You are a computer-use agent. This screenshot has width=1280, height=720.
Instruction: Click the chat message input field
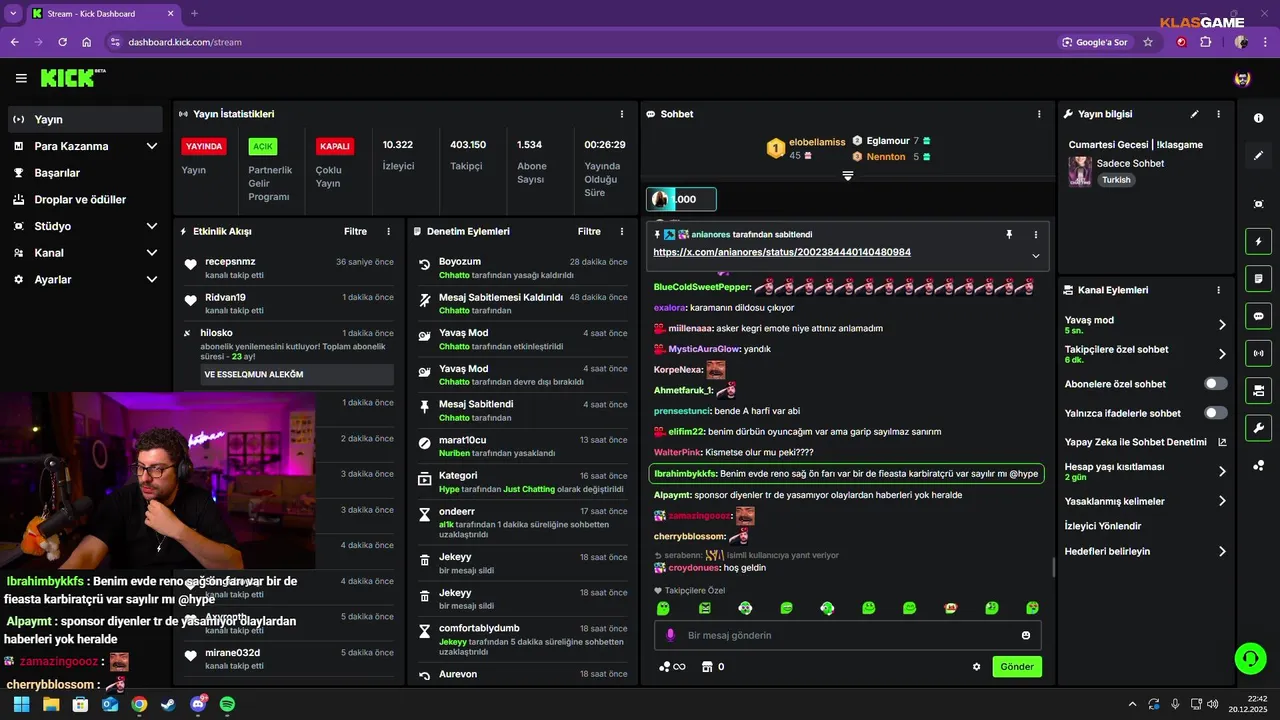tap(848, 635)
